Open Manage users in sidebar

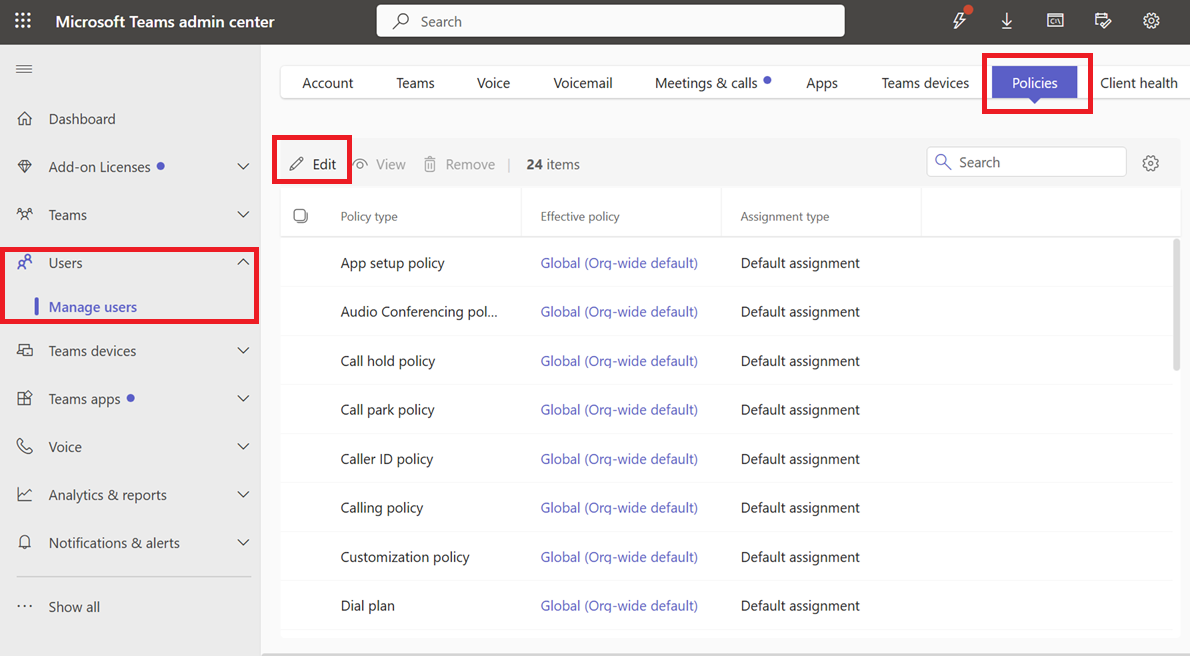click(93, 307)
